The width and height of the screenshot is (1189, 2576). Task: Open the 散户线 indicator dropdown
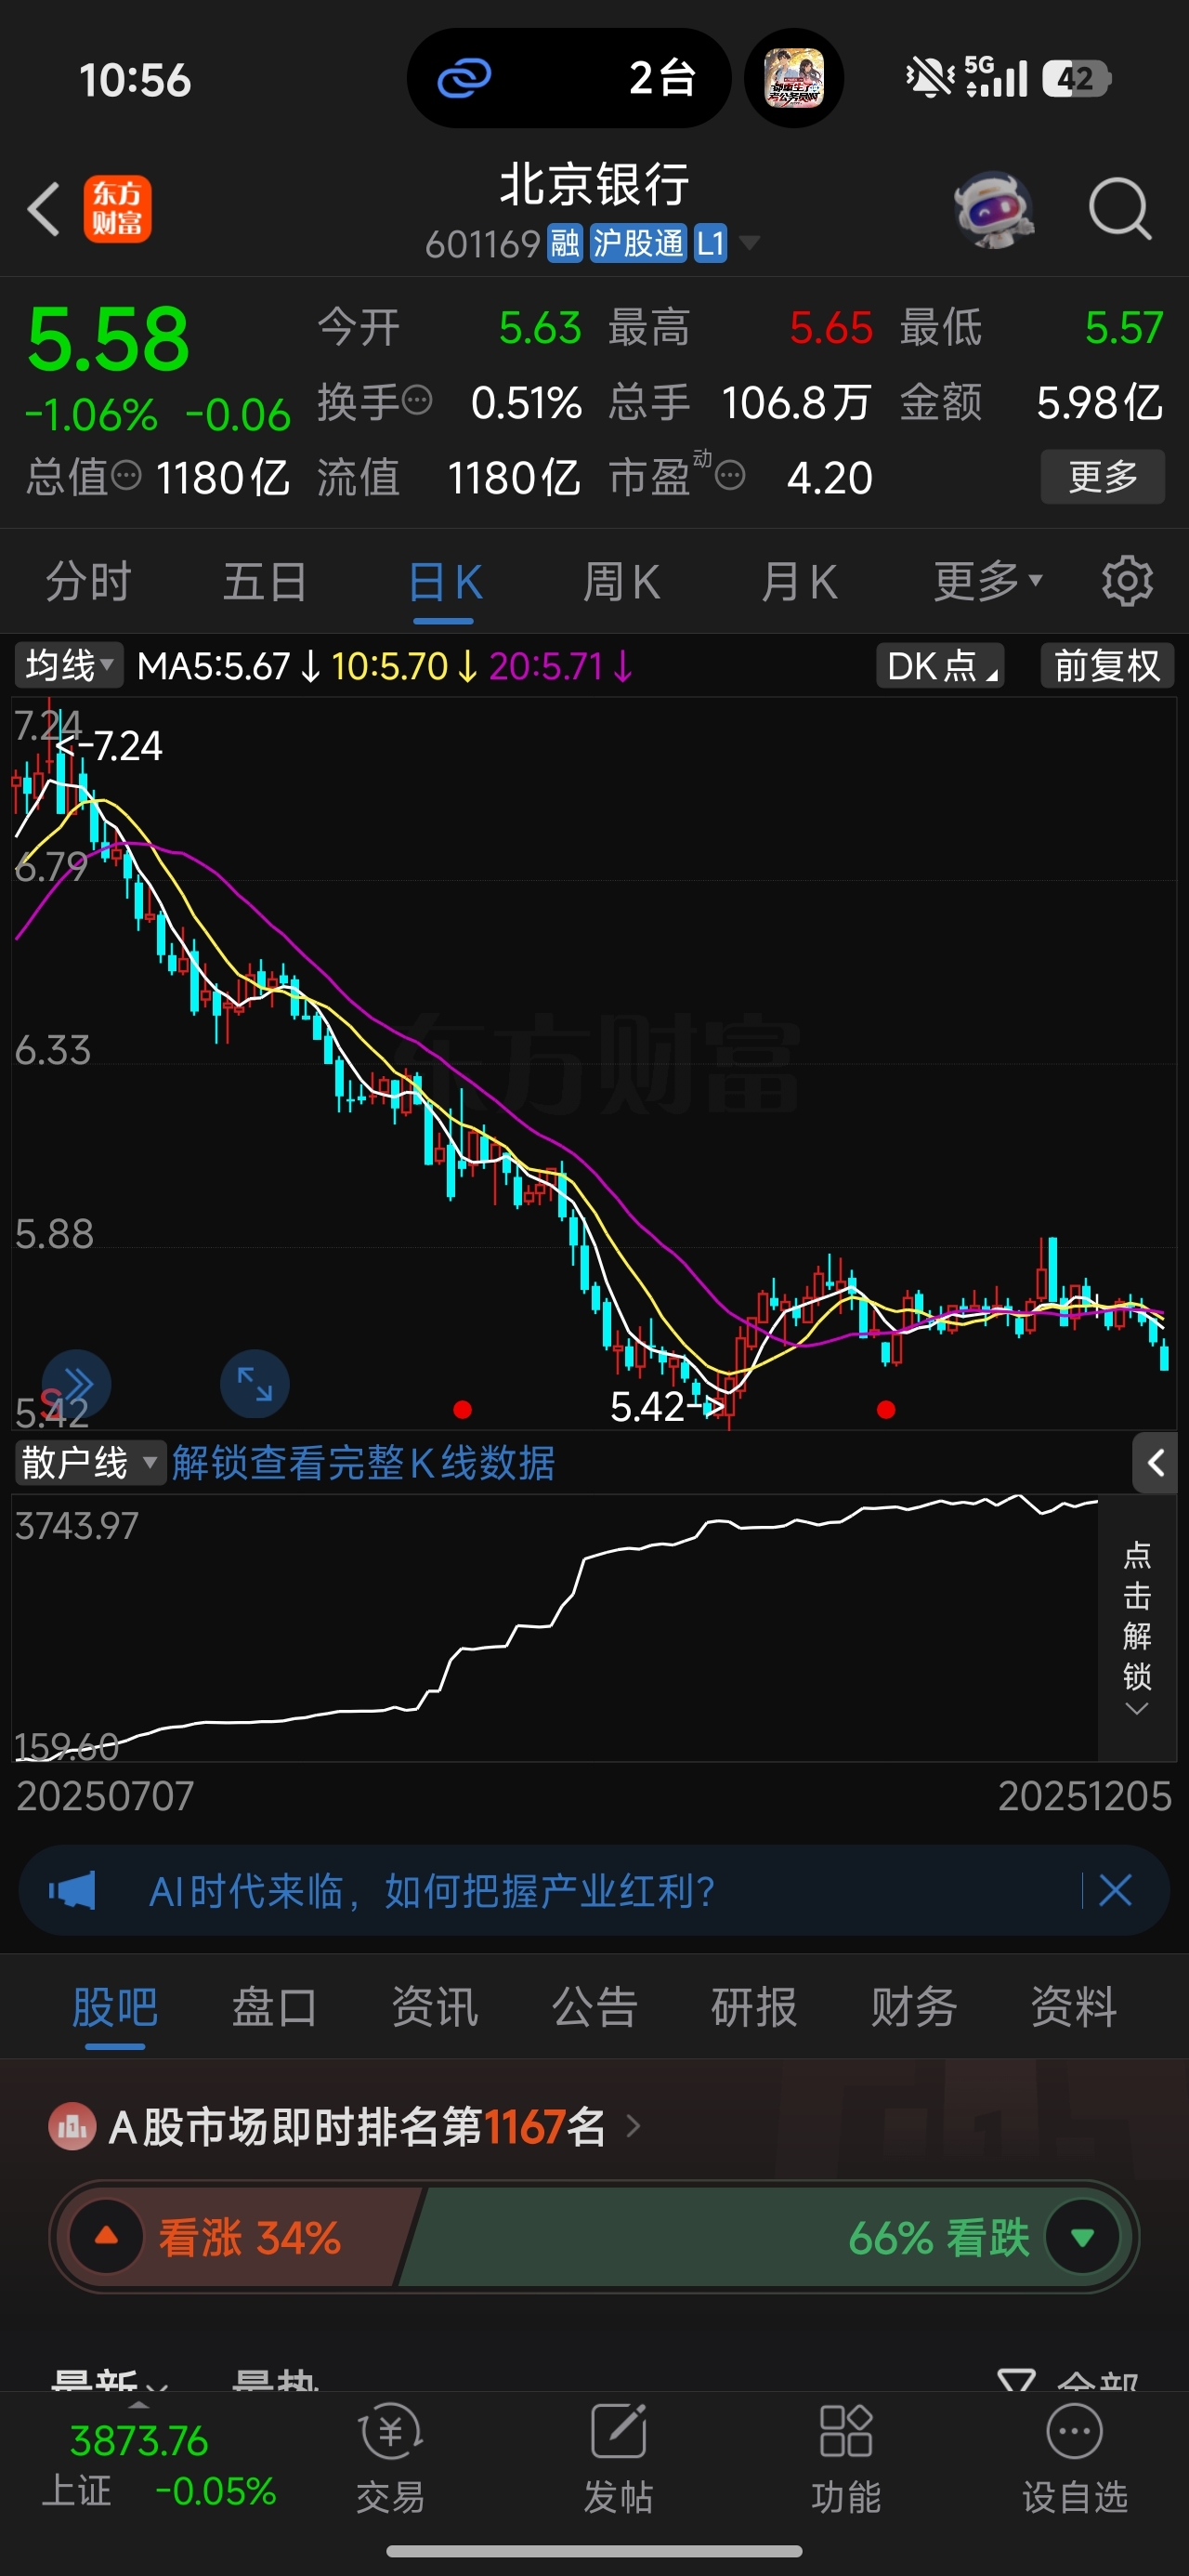(89, 1463)
